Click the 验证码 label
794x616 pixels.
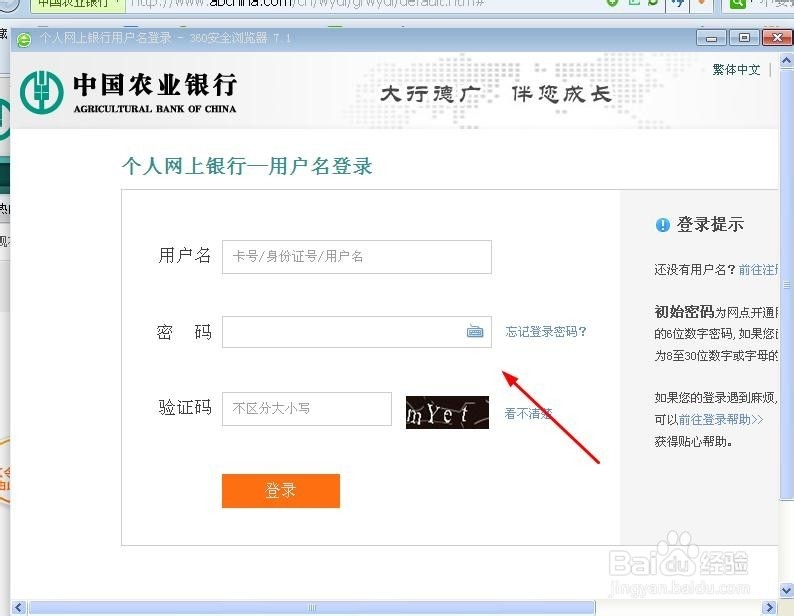(x=184, y=407)
